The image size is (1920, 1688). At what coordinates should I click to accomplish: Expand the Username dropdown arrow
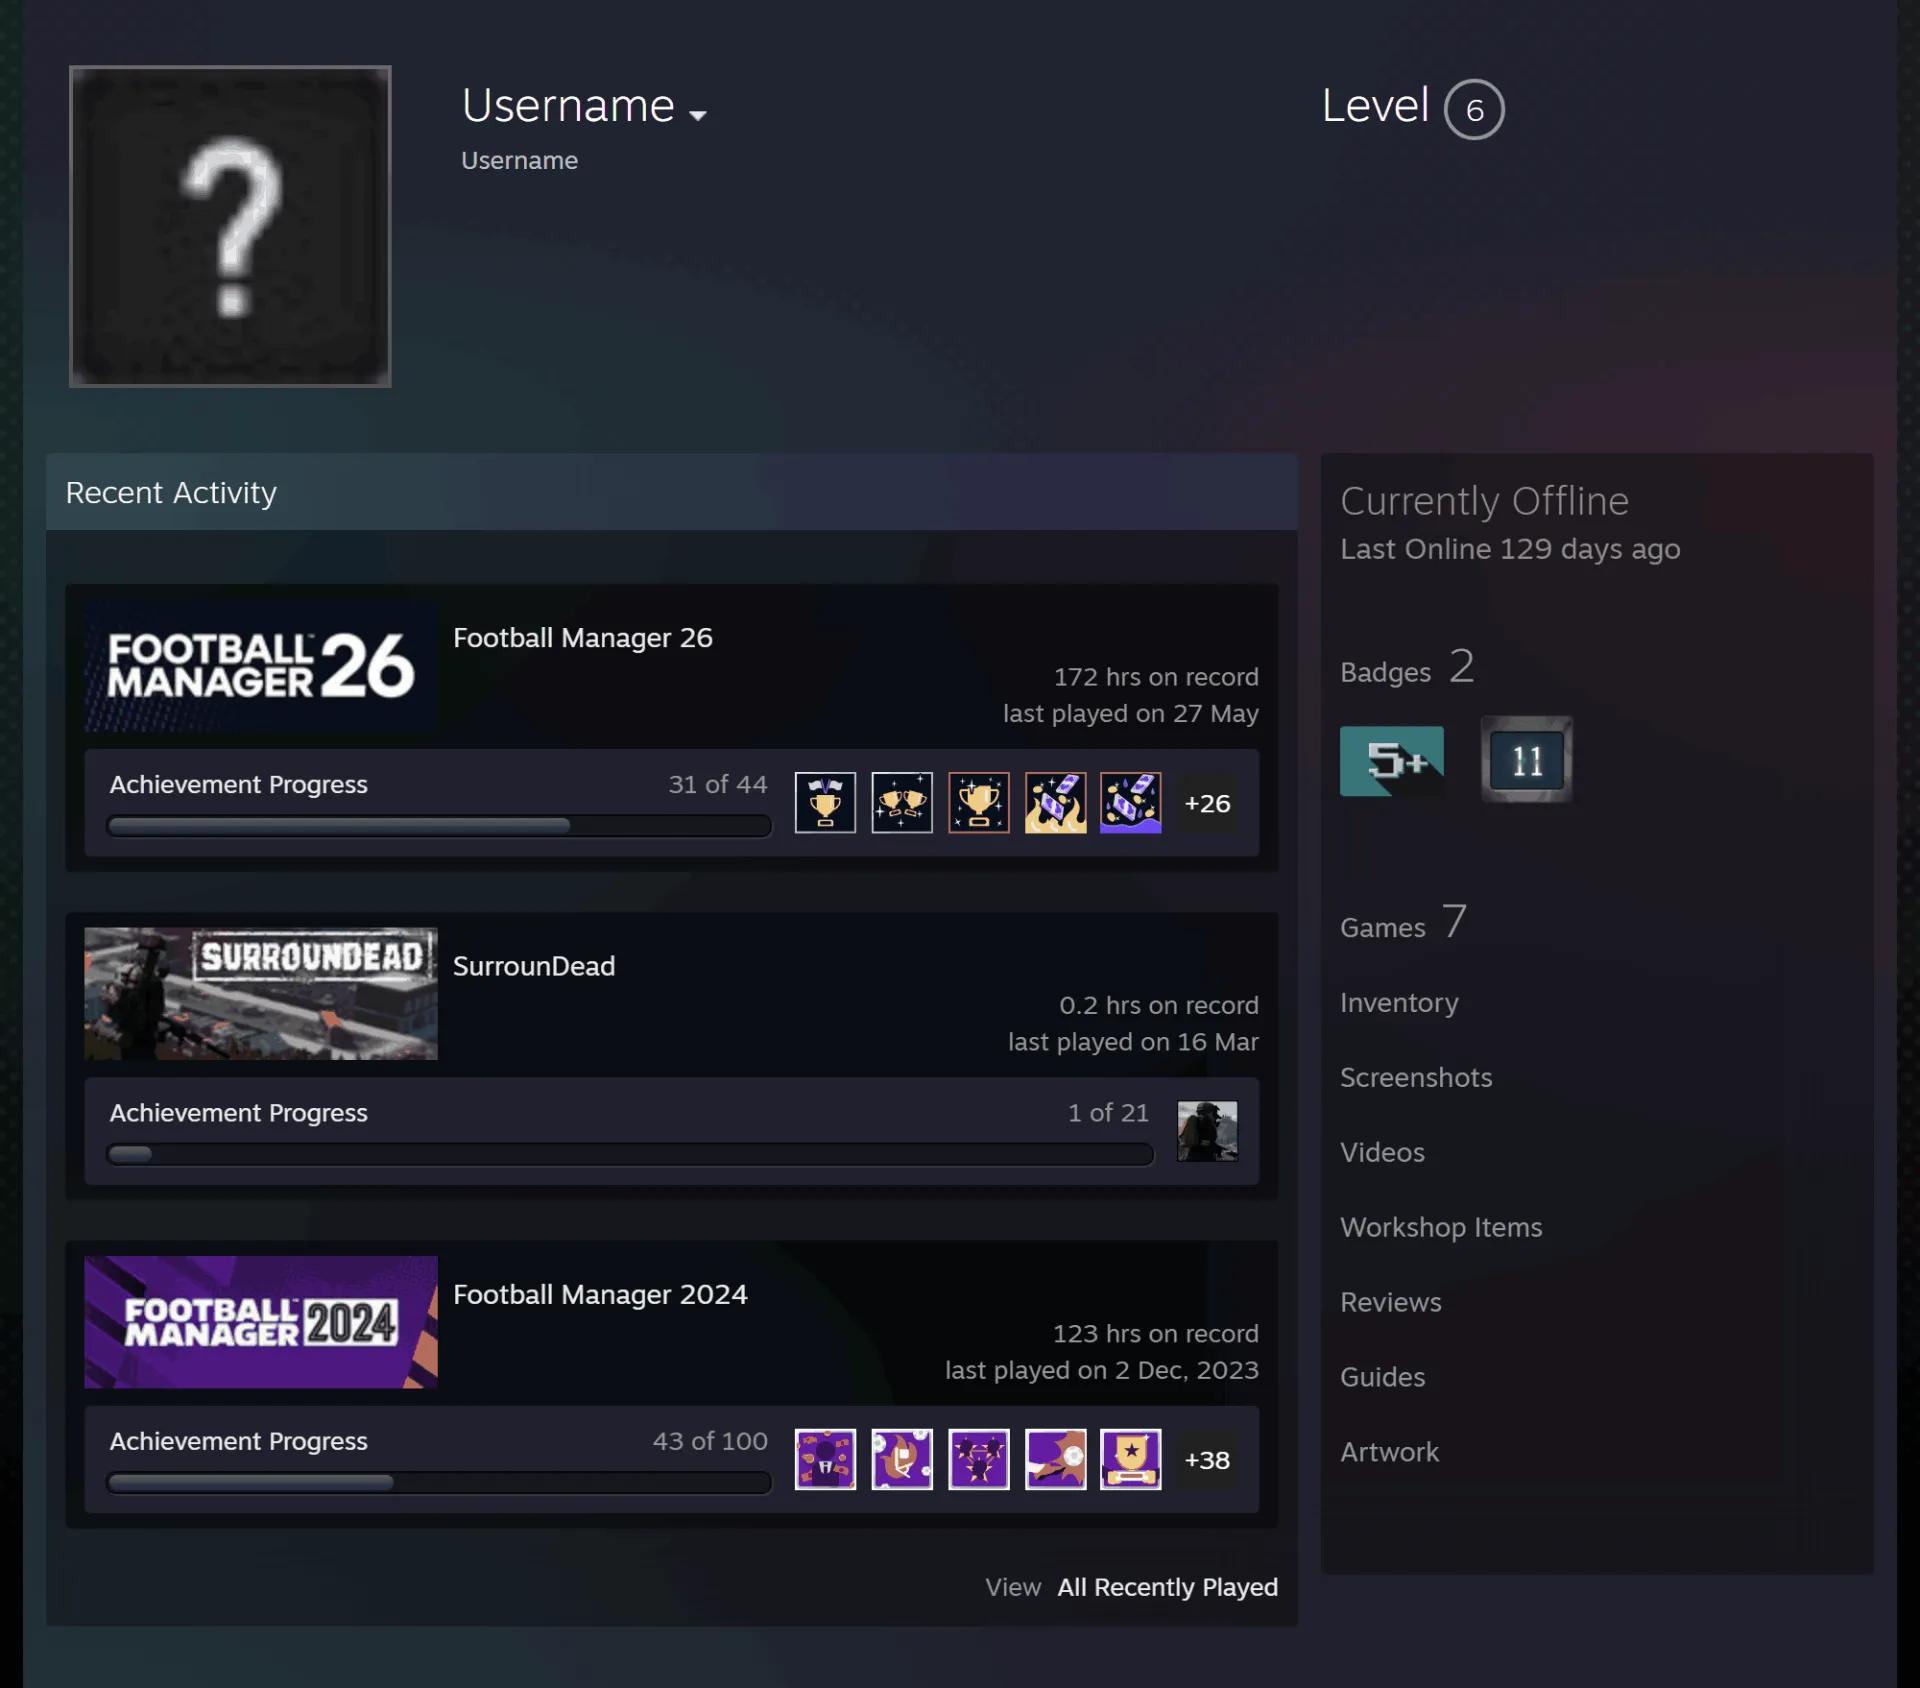[698, 115]
